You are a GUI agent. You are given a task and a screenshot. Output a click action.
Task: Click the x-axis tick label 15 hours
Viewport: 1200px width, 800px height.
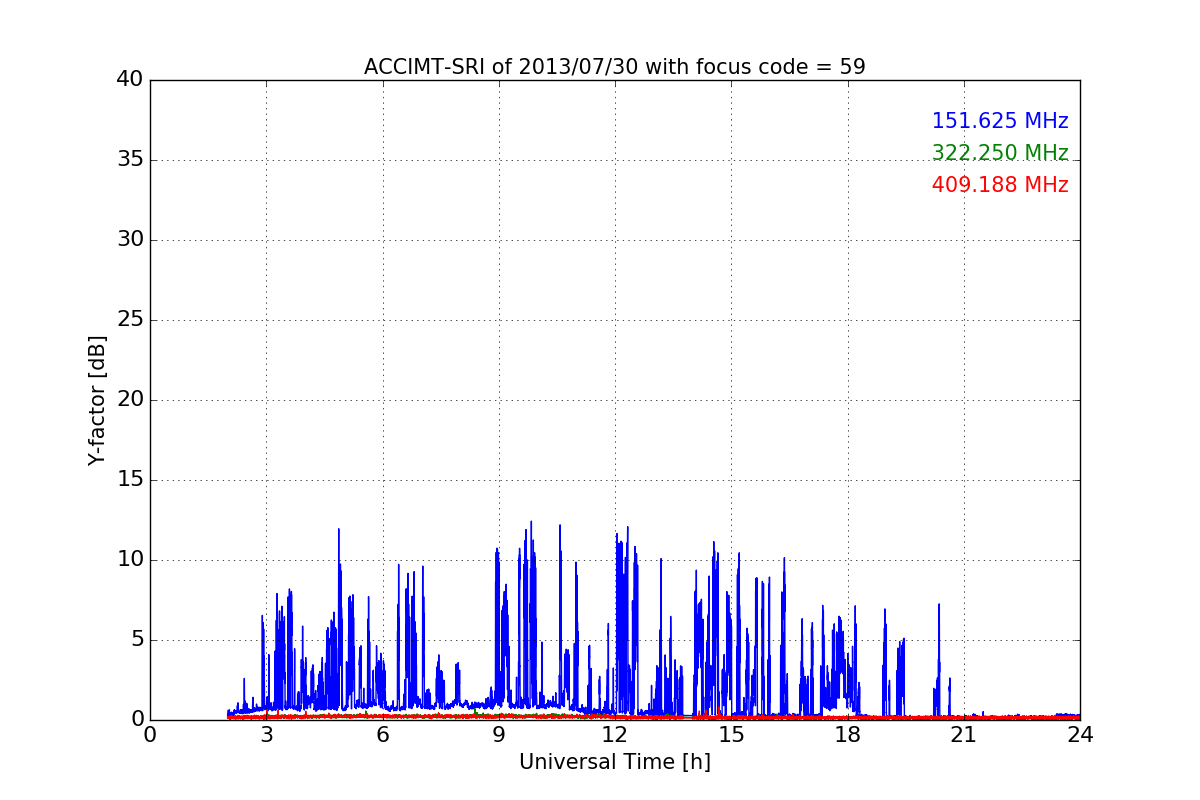(x=731, y=735)
